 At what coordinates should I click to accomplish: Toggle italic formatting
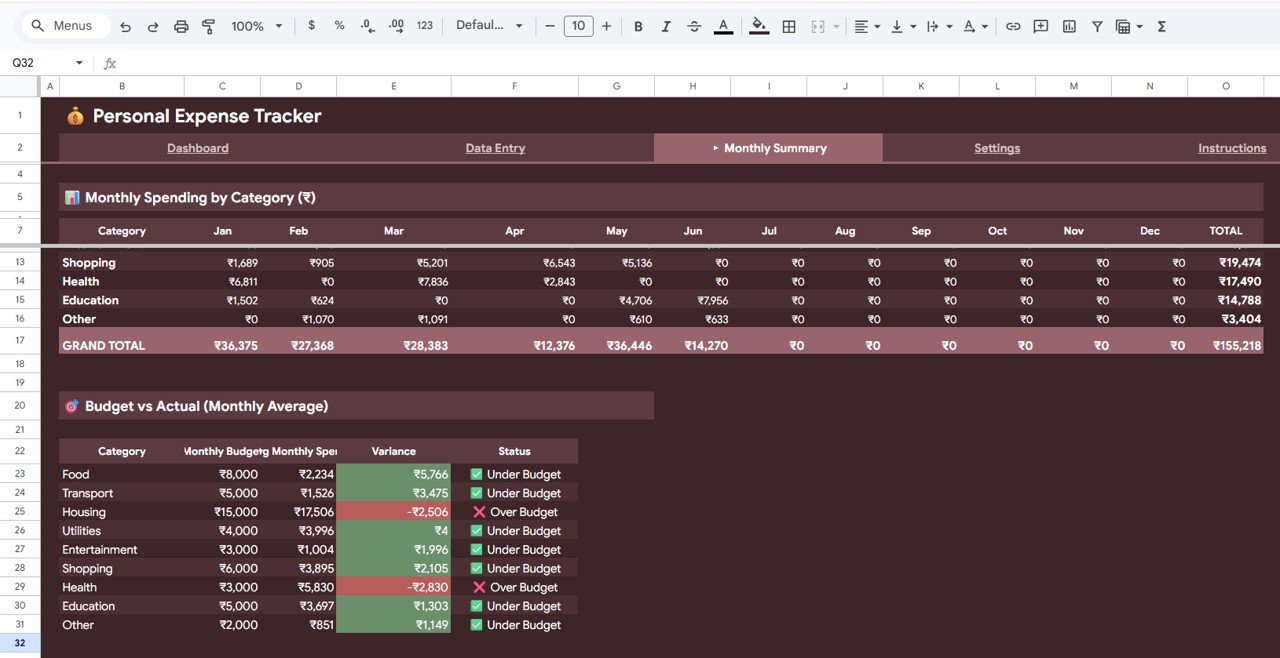point(666,26)
